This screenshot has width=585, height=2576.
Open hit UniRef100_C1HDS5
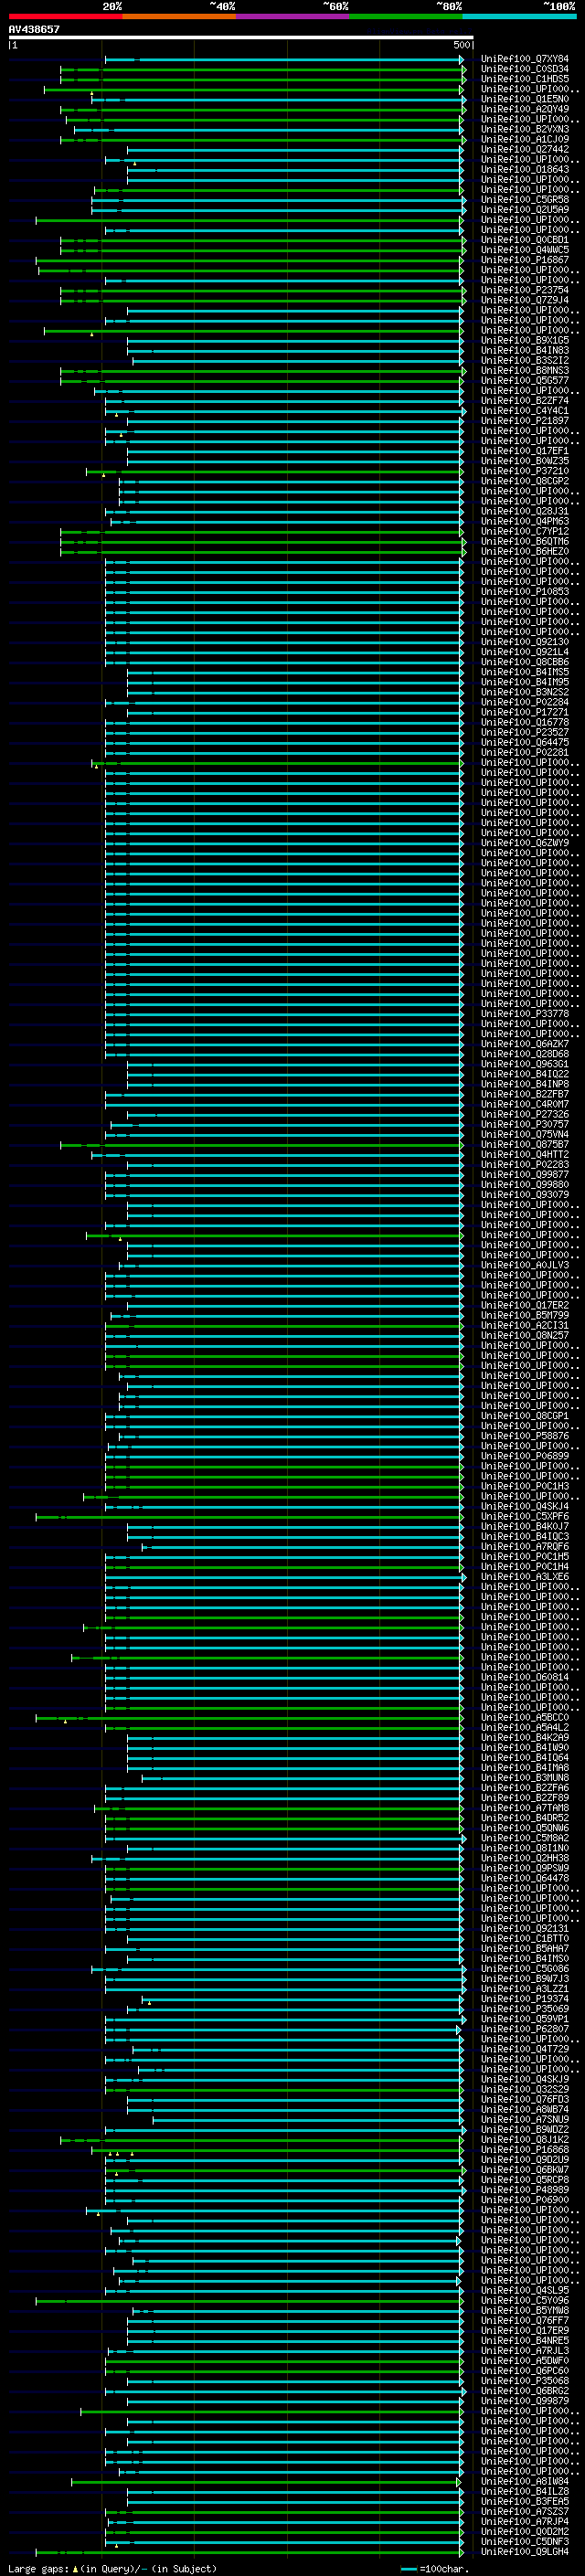525,79
